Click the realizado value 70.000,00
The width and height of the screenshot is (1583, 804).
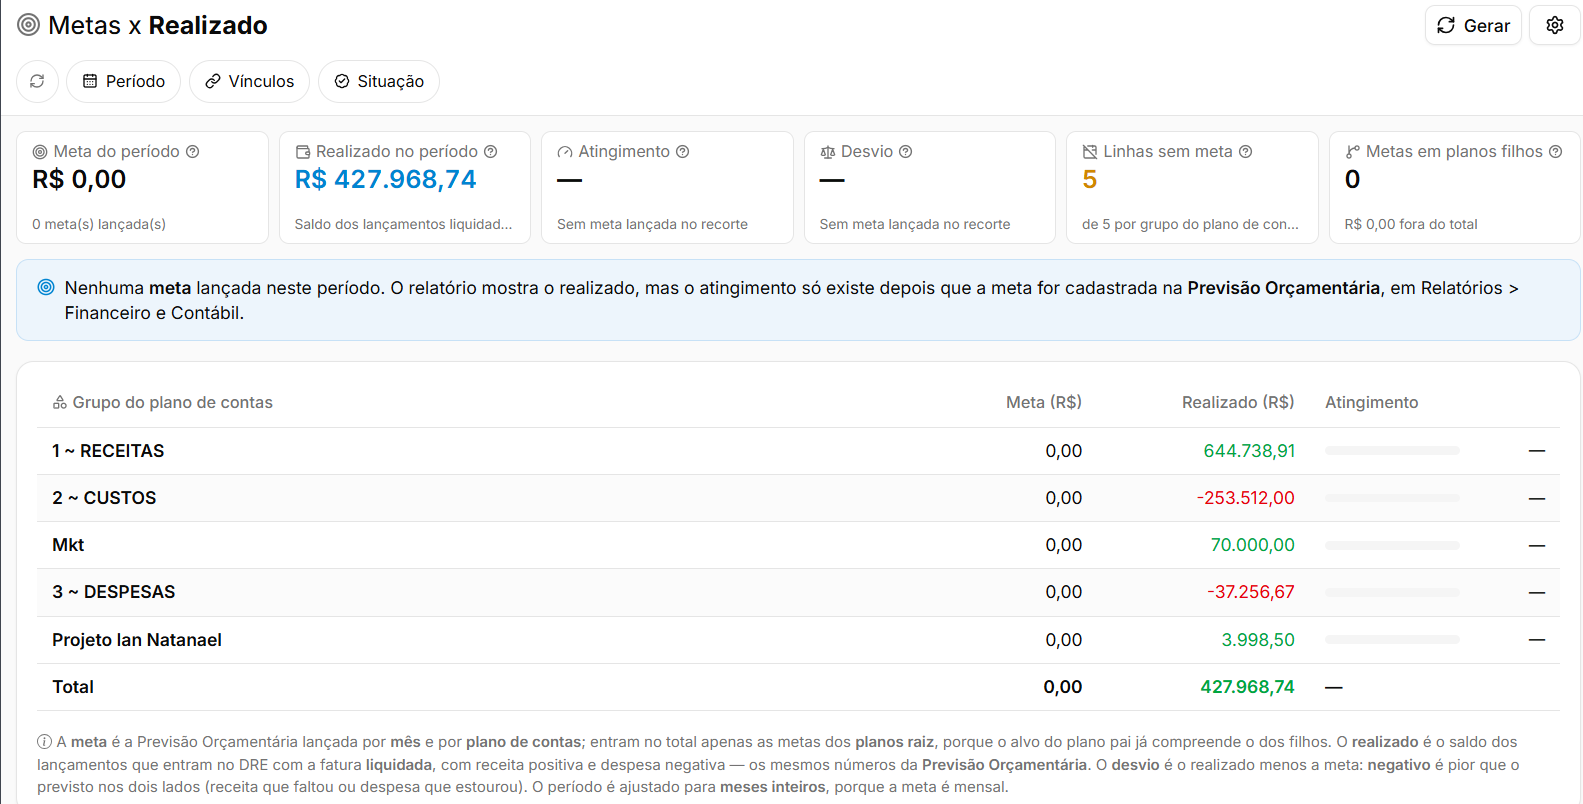pyautogui.click(x=1252, y=545)
